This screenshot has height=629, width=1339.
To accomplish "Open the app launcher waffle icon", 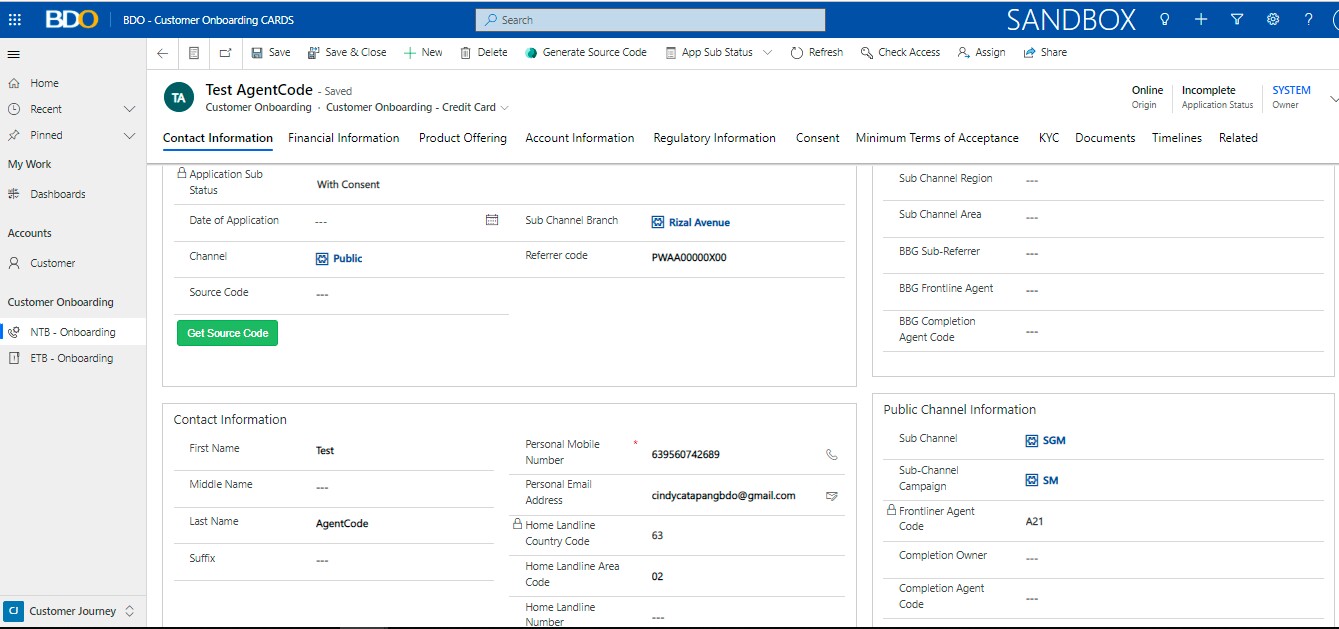I will point(15,19).
